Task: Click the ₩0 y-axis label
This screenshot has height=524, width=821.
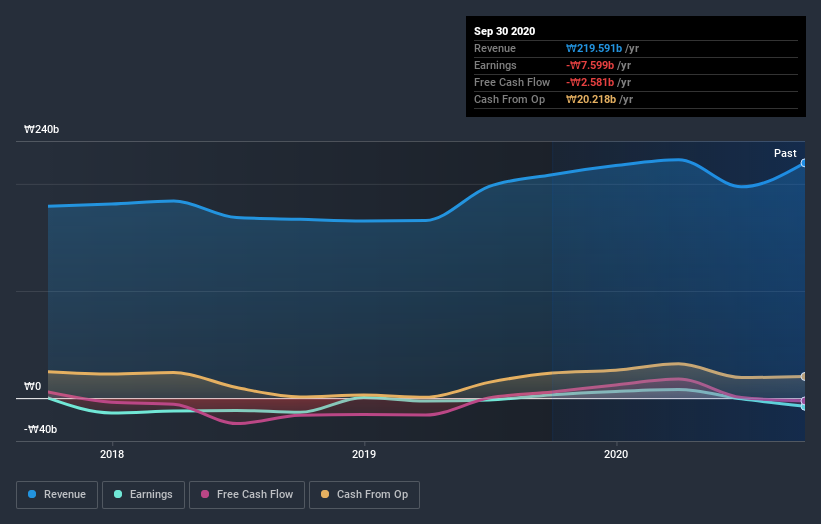Action: tap(32, 386)
